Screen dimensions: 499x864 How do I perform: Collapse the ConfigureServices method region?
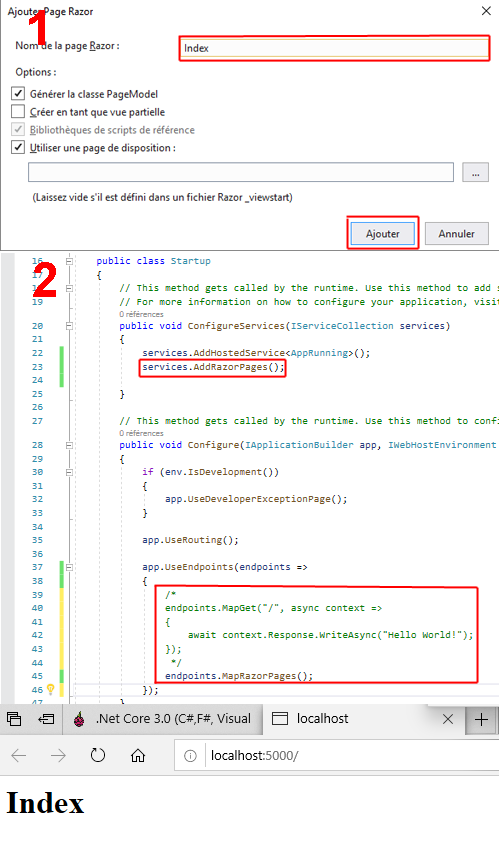(x=69, y=326)
